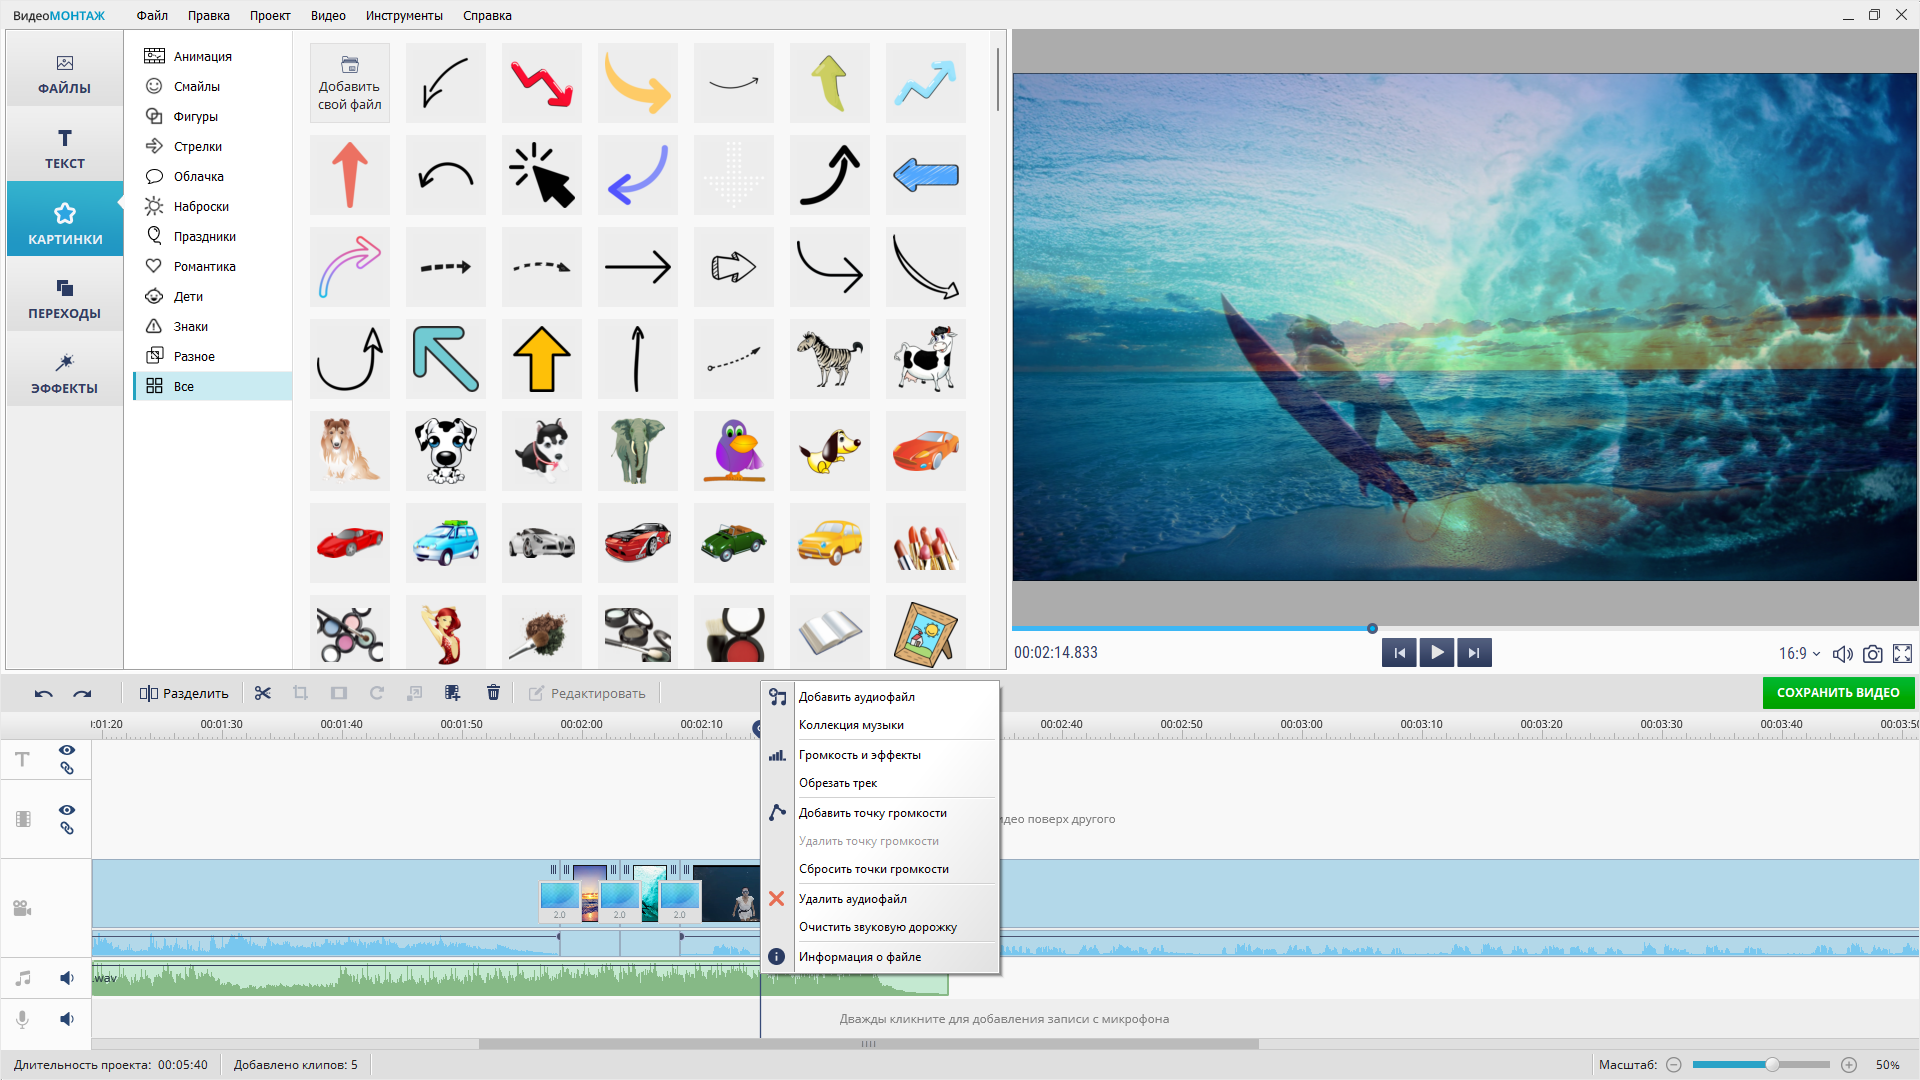Open the Проект menu
1920x1080 pixels.
coord(270,15)
